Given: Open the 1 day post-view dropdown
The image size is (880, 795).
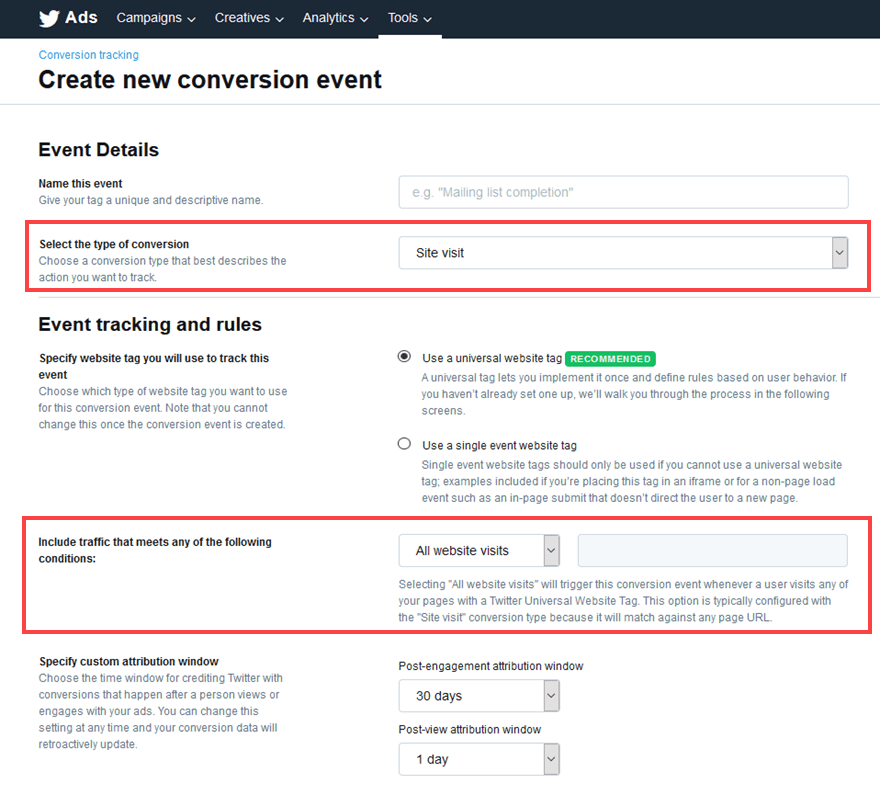Looking at the screenshot, I should click(470, 759).
